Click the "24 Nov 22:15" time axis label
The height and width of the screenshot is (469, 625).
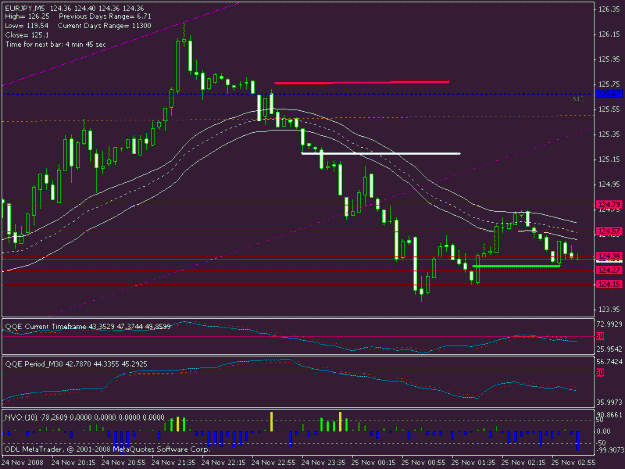click(224, 462)
